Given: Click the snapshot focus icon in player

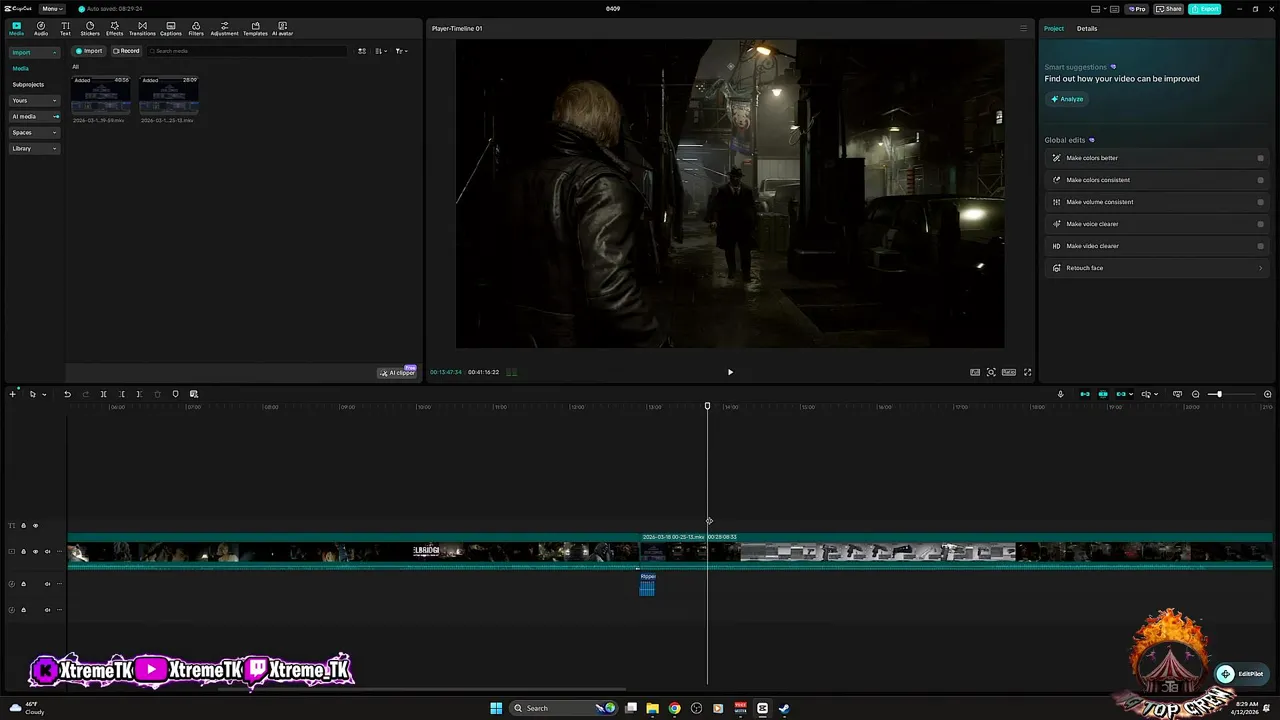Looking at the screenshot, I should tap(991, 372).
